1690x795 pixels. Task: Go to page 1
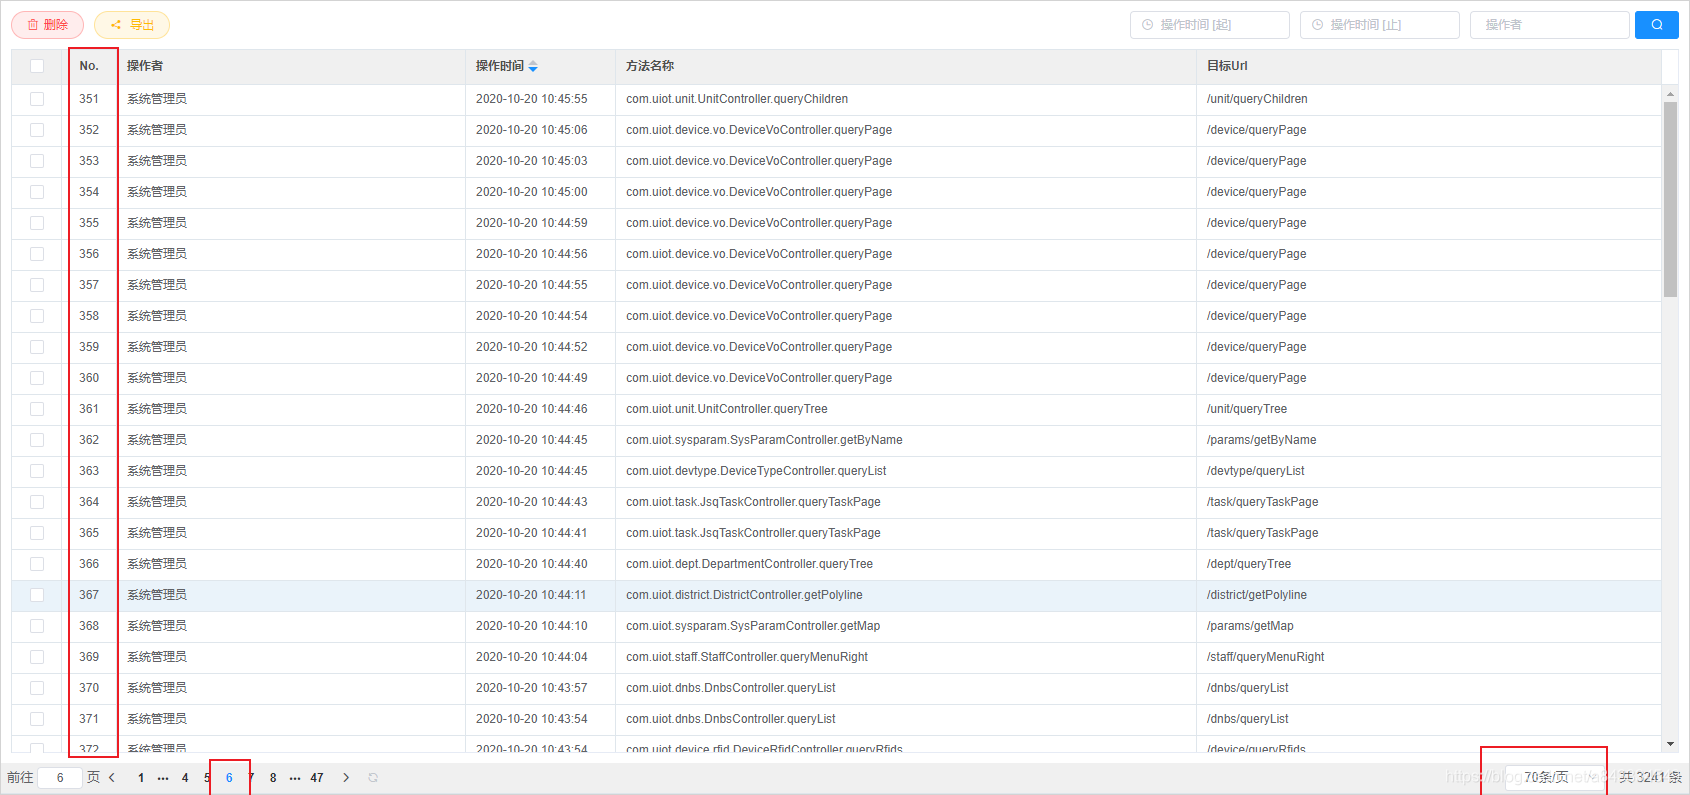(141, 777)
